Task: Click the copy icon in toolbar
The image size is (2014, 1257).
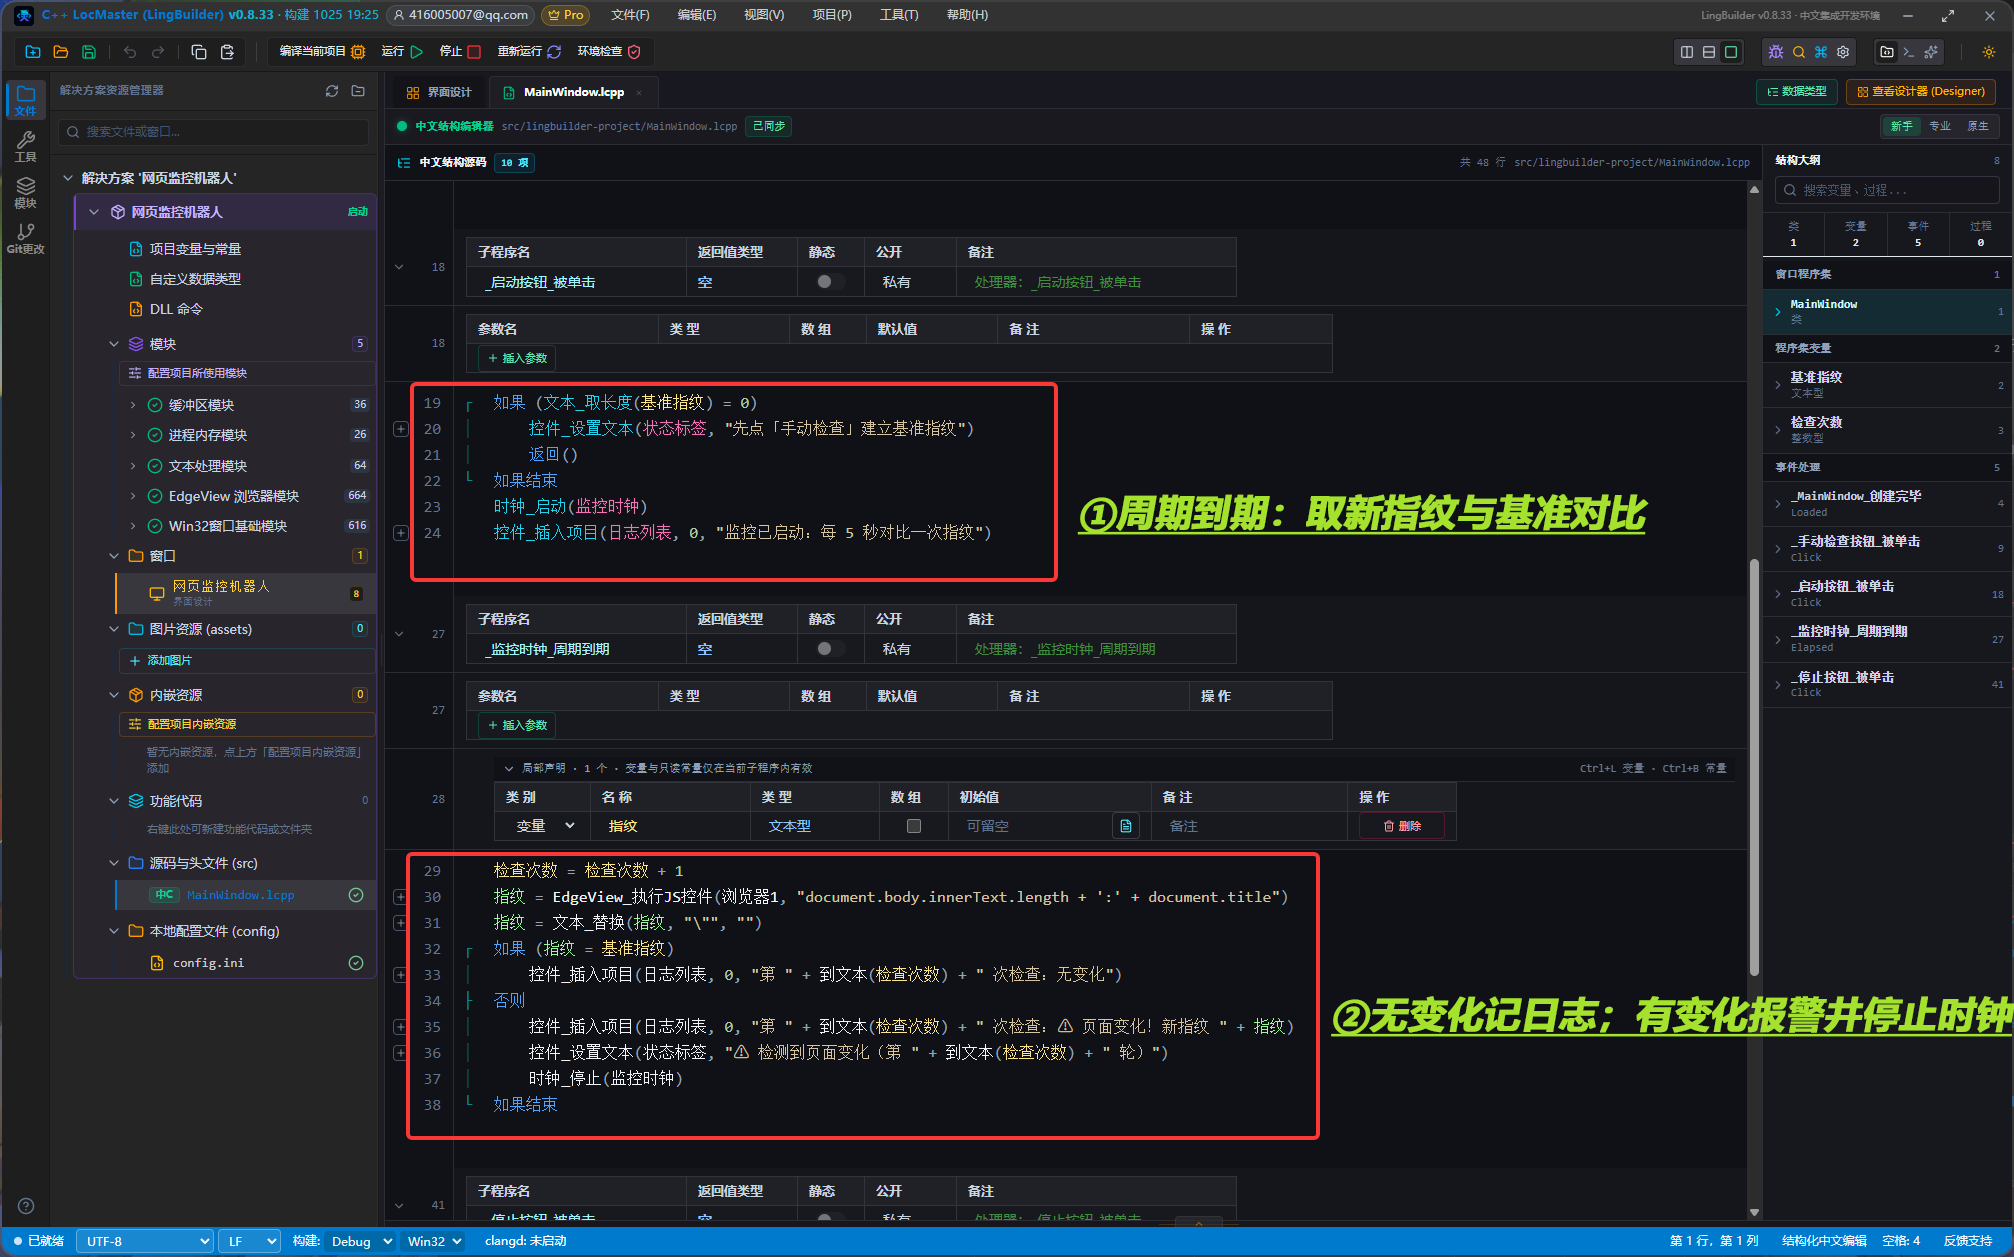Action: 198,52
